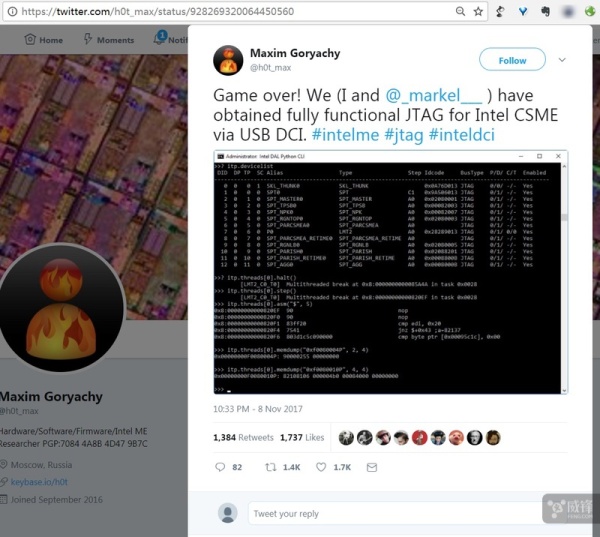Click the zoom magnifier icon in the address bar
The height and width of the screenshot is (537, 600).
[x=461, y=11]
